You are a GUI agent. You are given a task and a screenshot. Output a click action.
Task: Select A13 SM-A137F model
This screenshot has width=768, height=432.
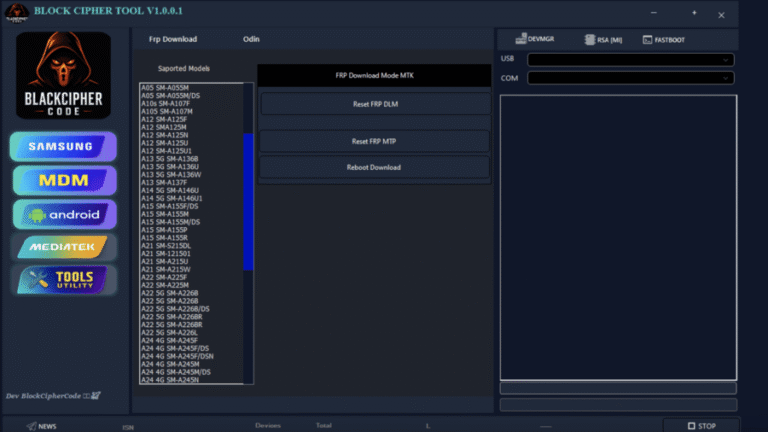(x=164, y=182)
